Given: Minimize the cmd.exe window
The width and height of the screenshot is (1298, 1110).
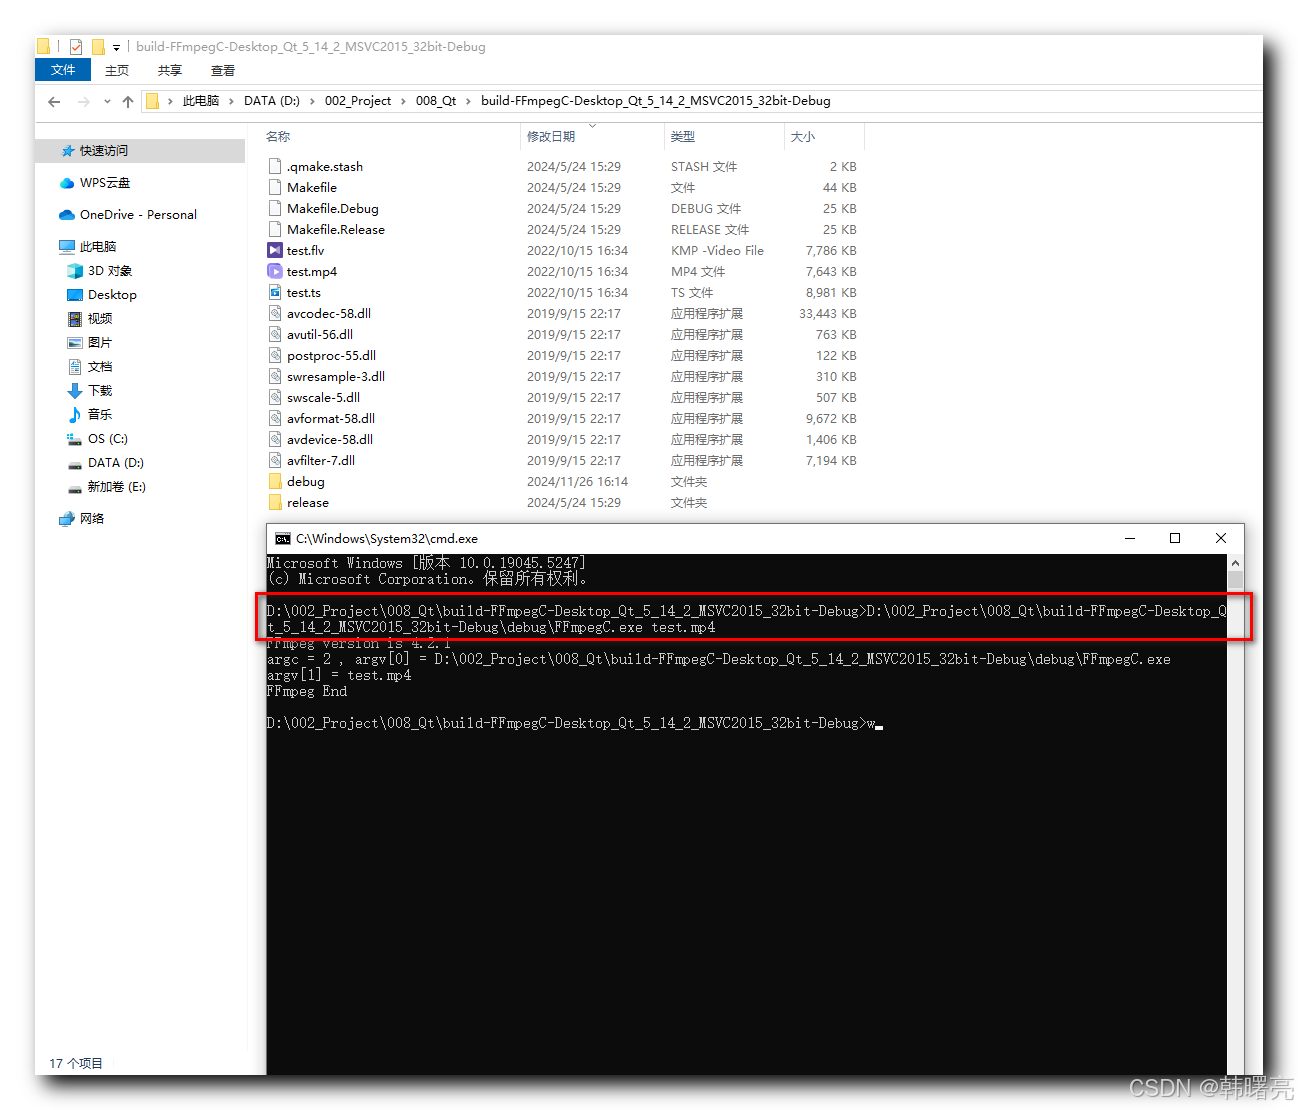Looking at the screenshot, I should tap(1130, 538).
